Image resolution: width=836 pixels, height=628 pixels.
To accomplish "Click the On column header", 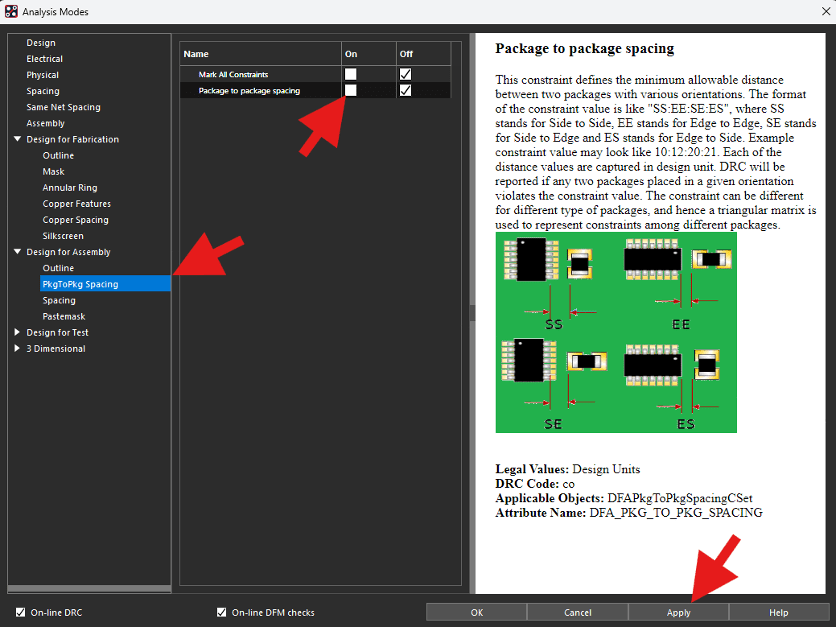I will [x=369, y=54].
